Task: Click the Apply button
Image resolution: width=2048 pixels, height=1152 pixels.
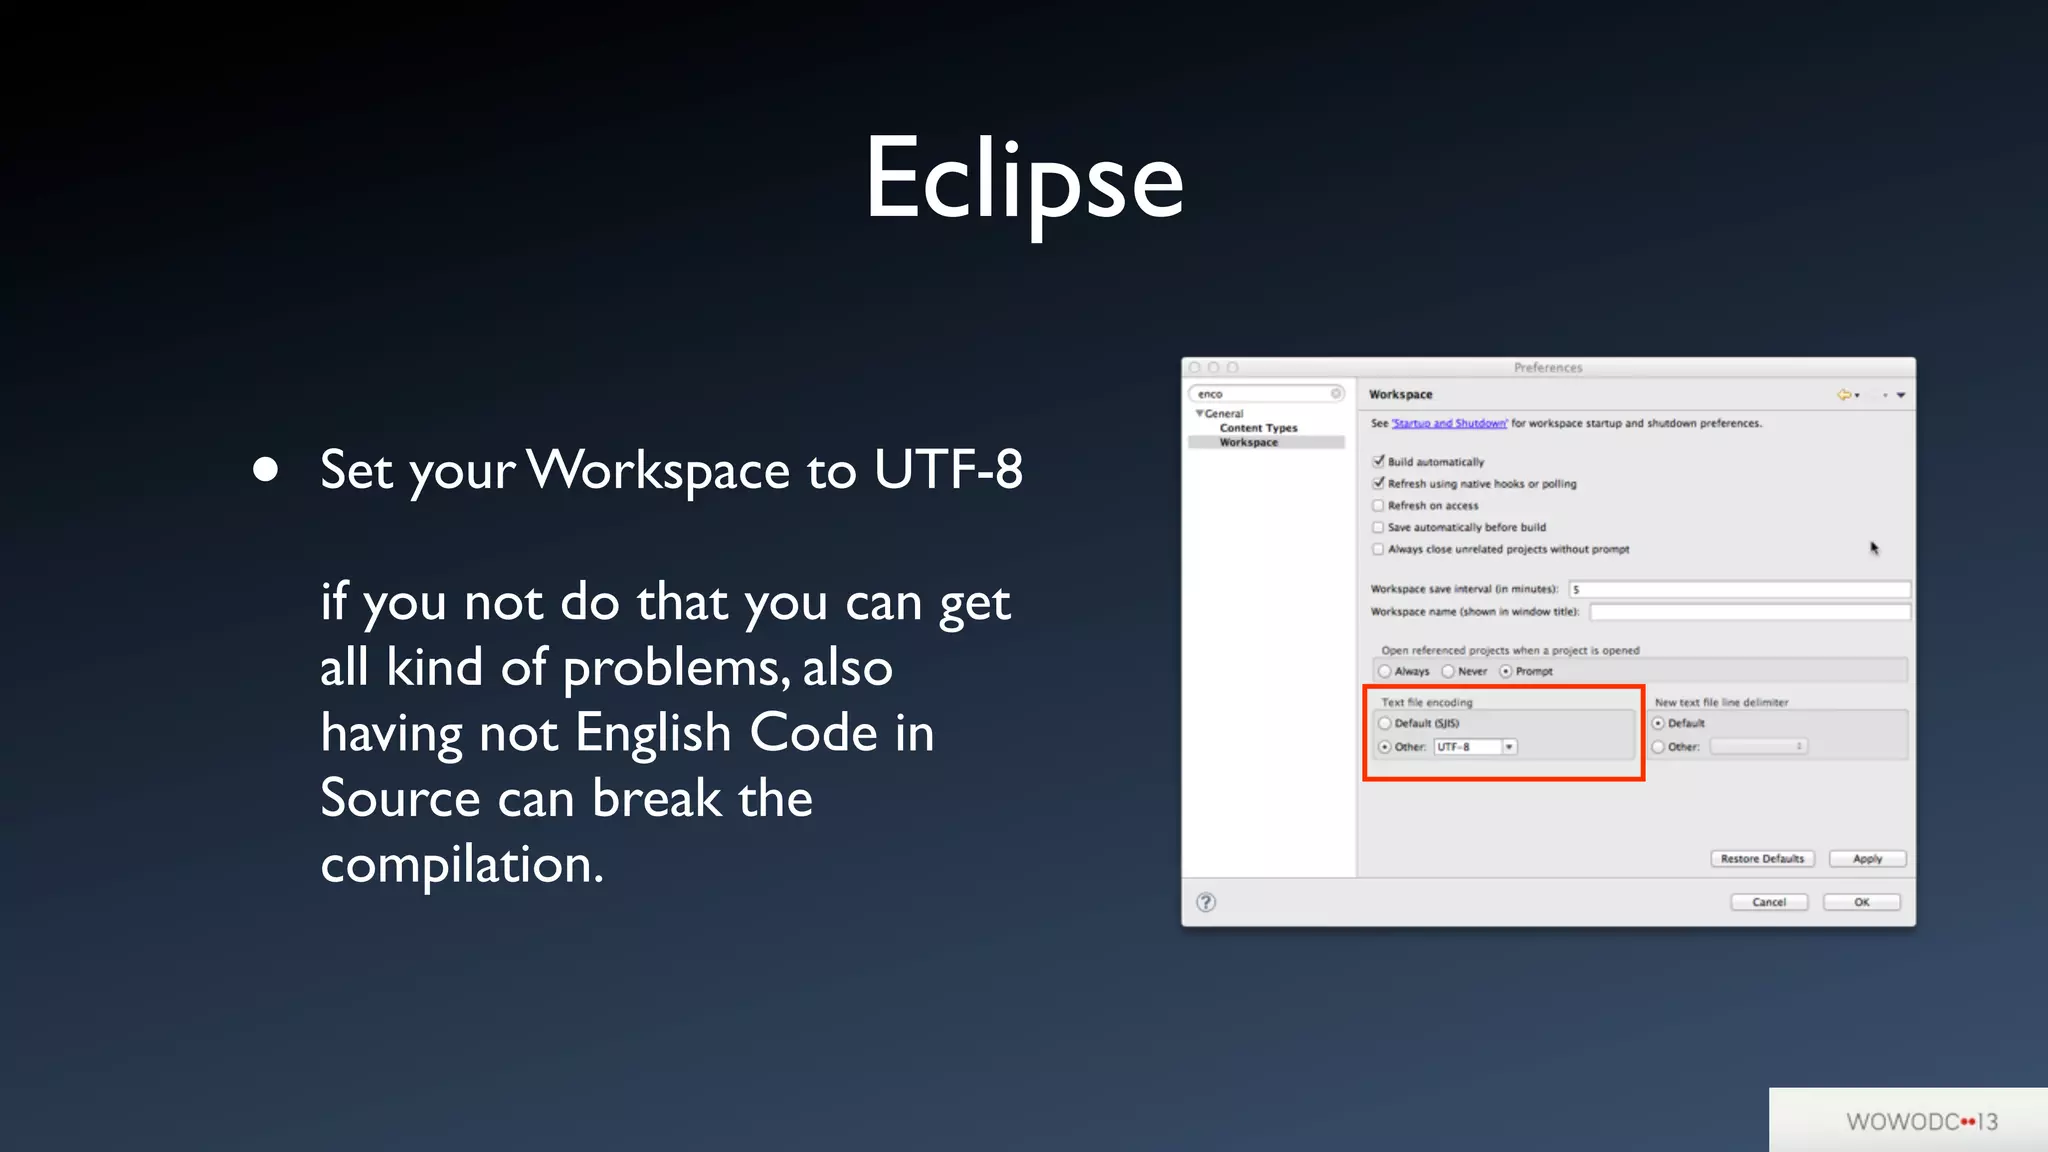Action: 1867,859
